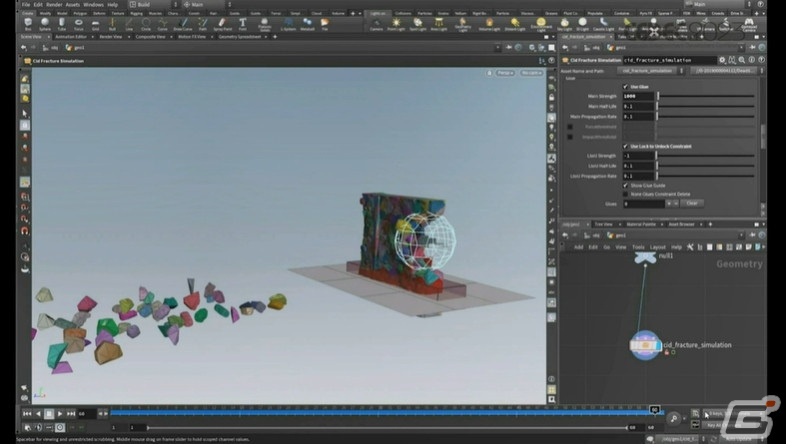
Task: Click the Lock Strength slider
Action: (x=706, y=156)
